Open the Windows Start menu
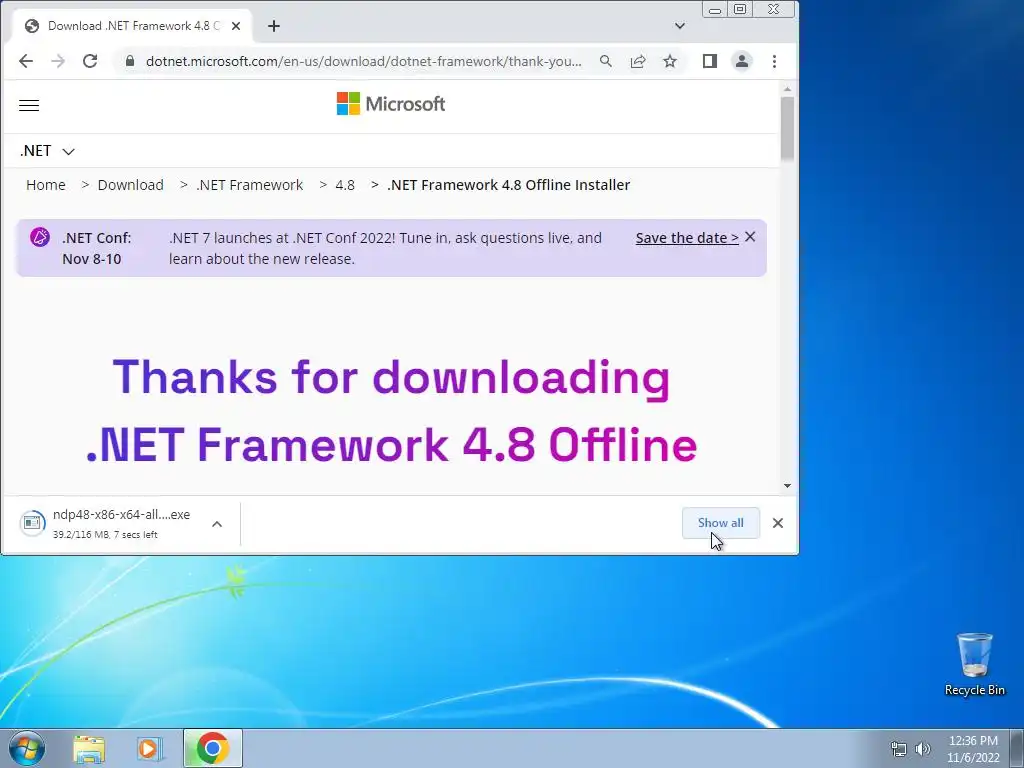This screenshot has width=1024, height=768. pos(27,748)
